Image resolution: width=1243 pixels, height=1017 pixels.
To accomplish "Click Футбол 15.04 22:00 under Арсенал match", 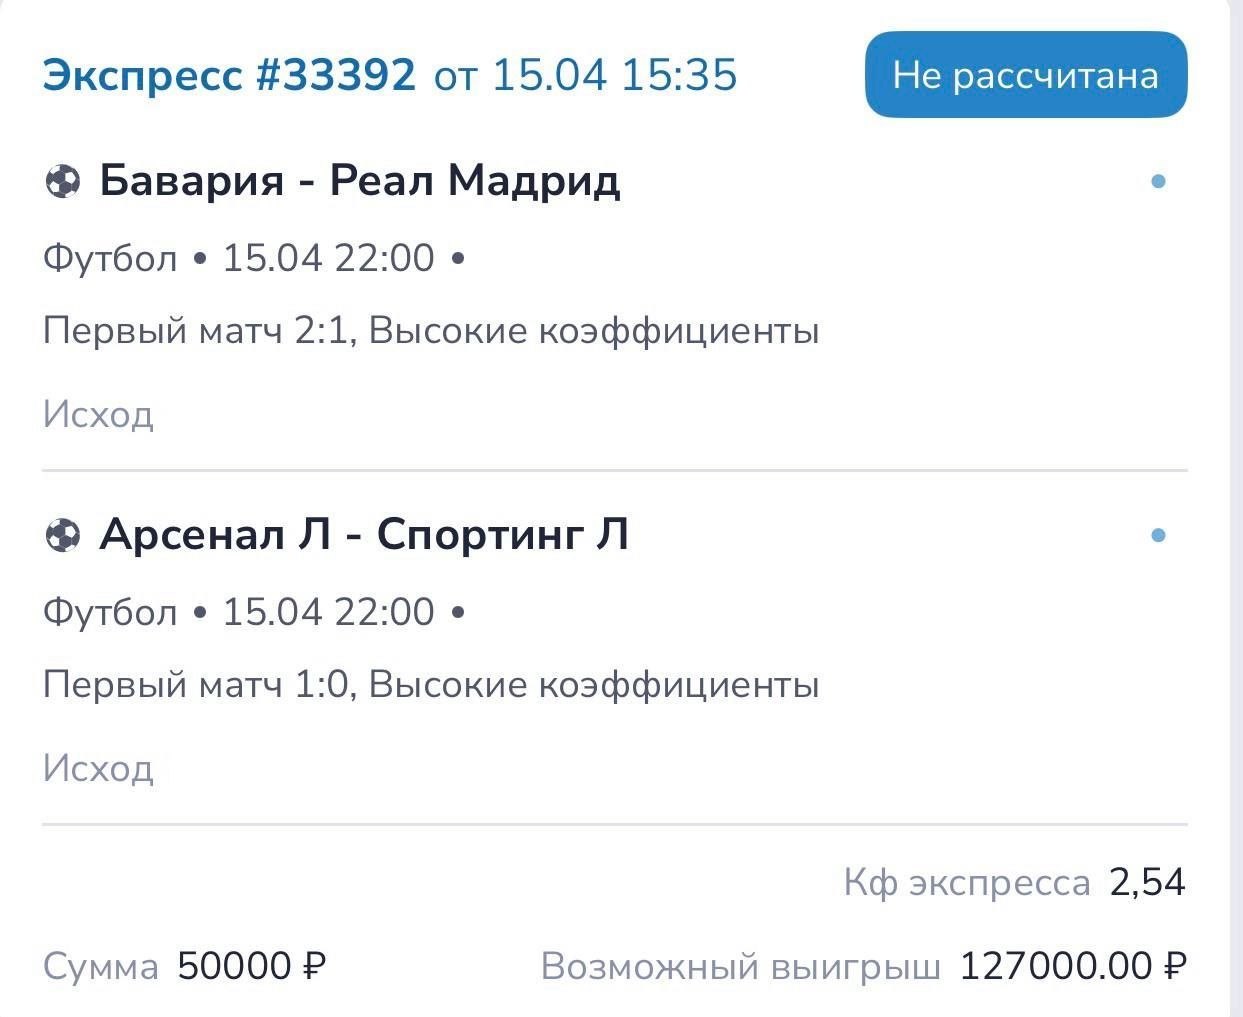I will 239,612.
